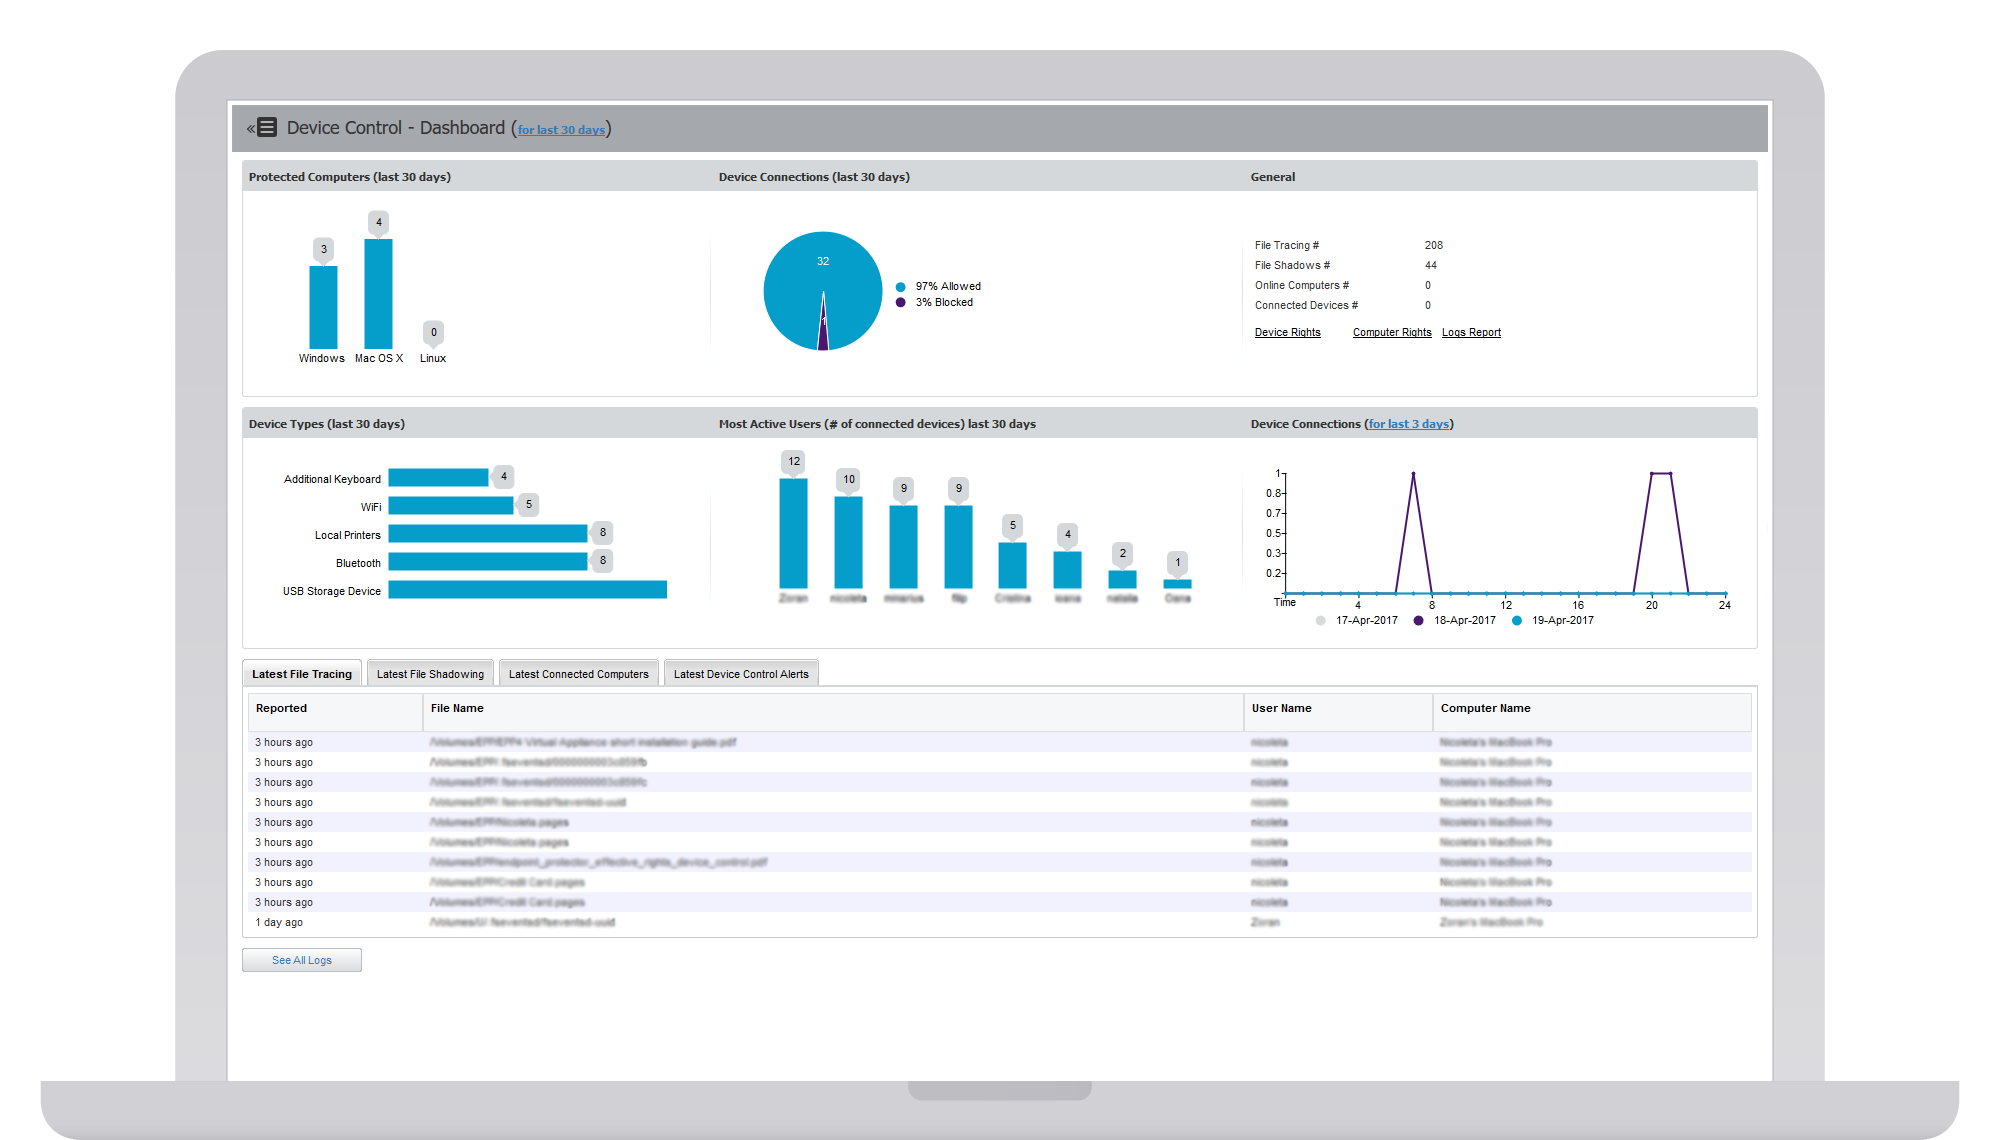Image resolution: width=2000 pixels, height=1140 pixels.
Task: Click the active user bar labeled 5
Action: [x=1012, y=565]
